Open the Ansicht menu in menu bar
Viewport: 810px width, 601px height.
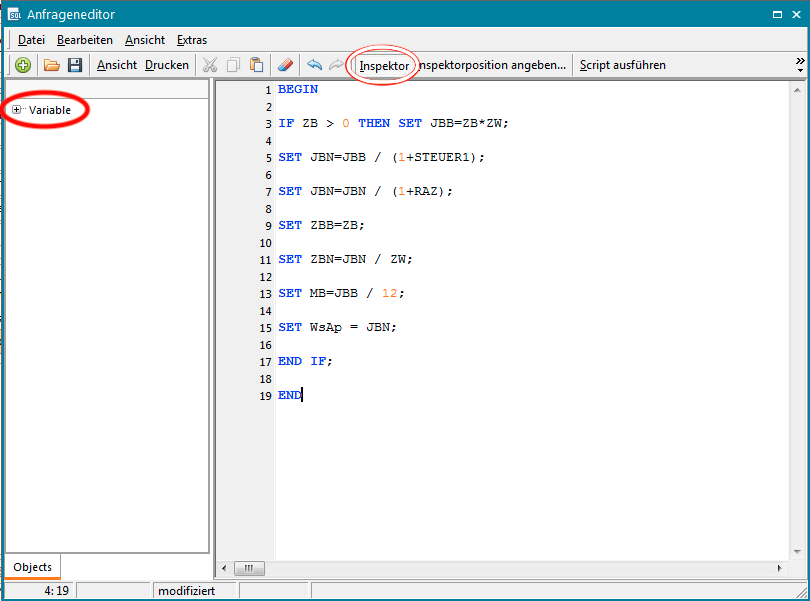[145, 40]
